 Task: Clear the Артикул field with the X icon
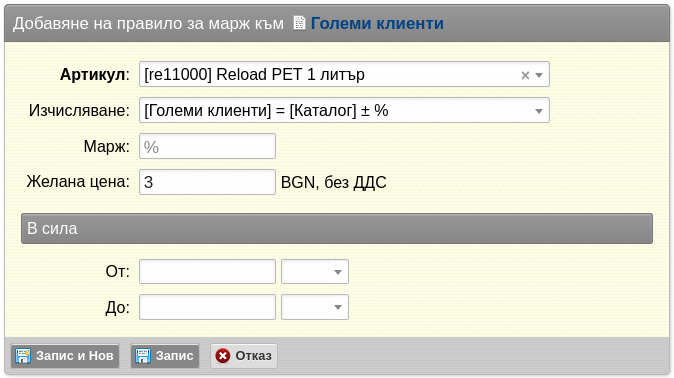tap(525, 75)
